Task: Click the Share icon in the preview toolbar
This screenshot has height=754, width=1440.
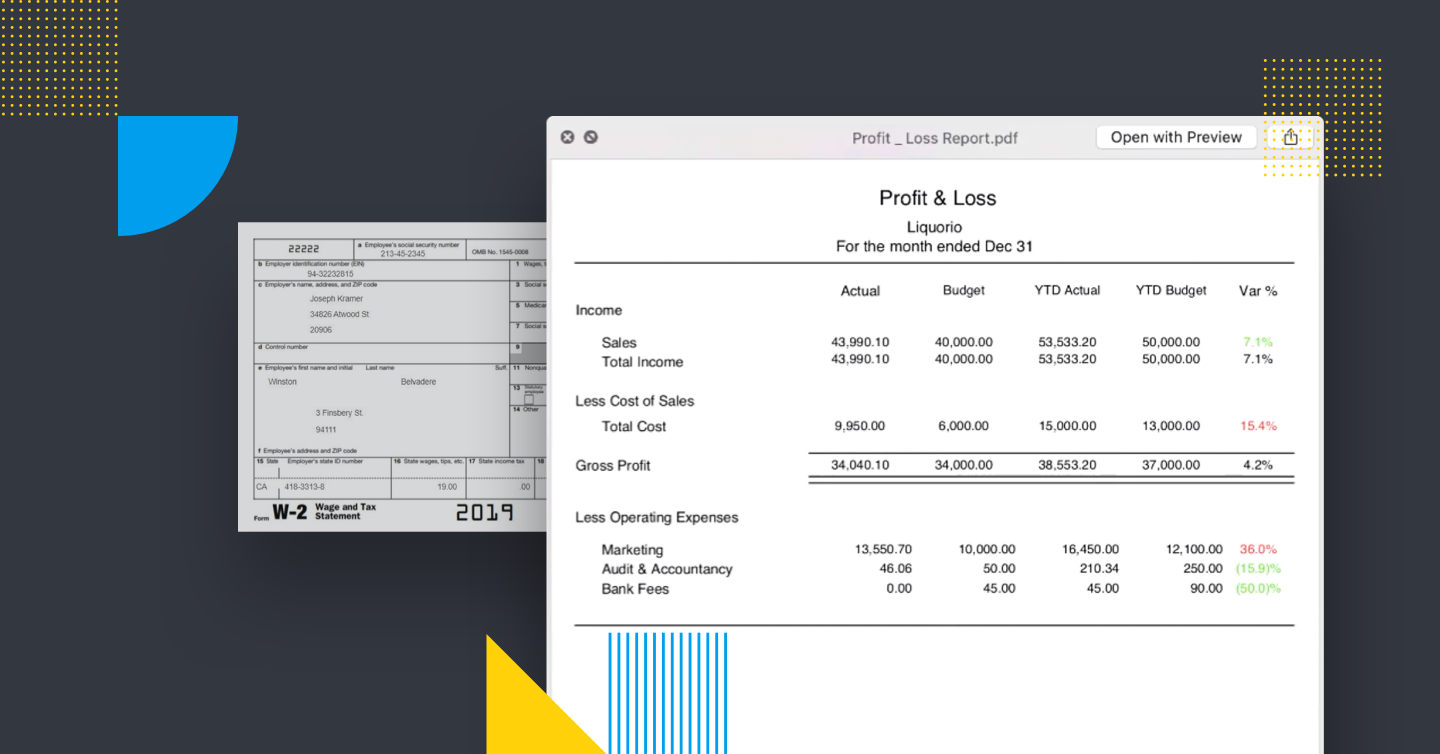Action: pyautogui.click(x=1292, y=137)
